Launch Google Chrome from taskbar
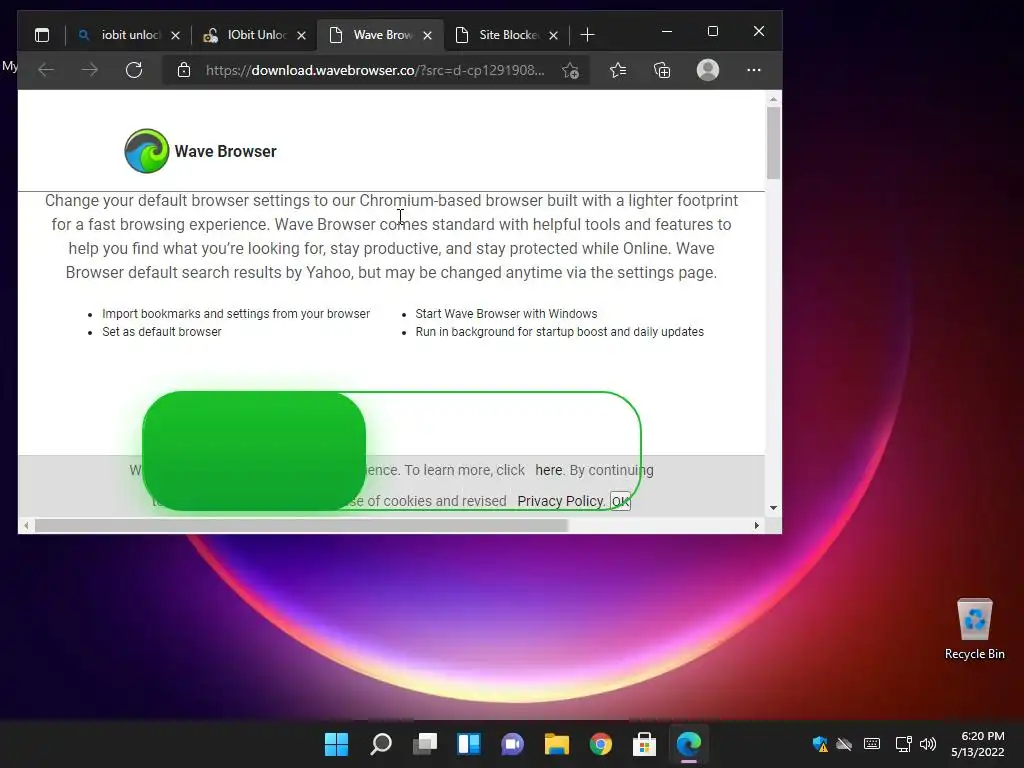The image size is (1024, 768). [601, 744]
